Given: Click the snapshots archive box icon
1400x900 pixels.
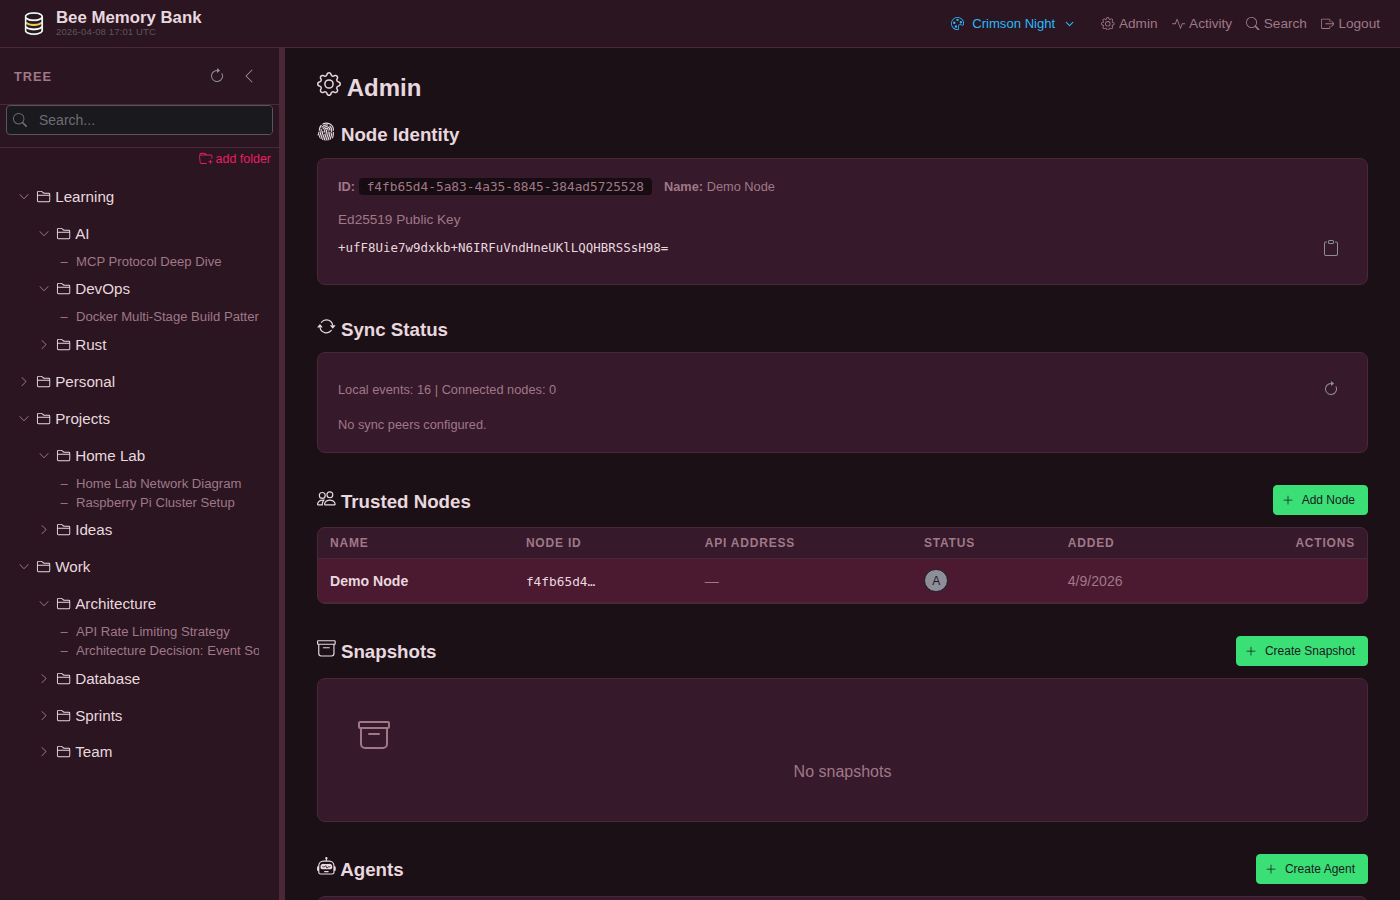Looking at the screenshot, I should [374, 735].
